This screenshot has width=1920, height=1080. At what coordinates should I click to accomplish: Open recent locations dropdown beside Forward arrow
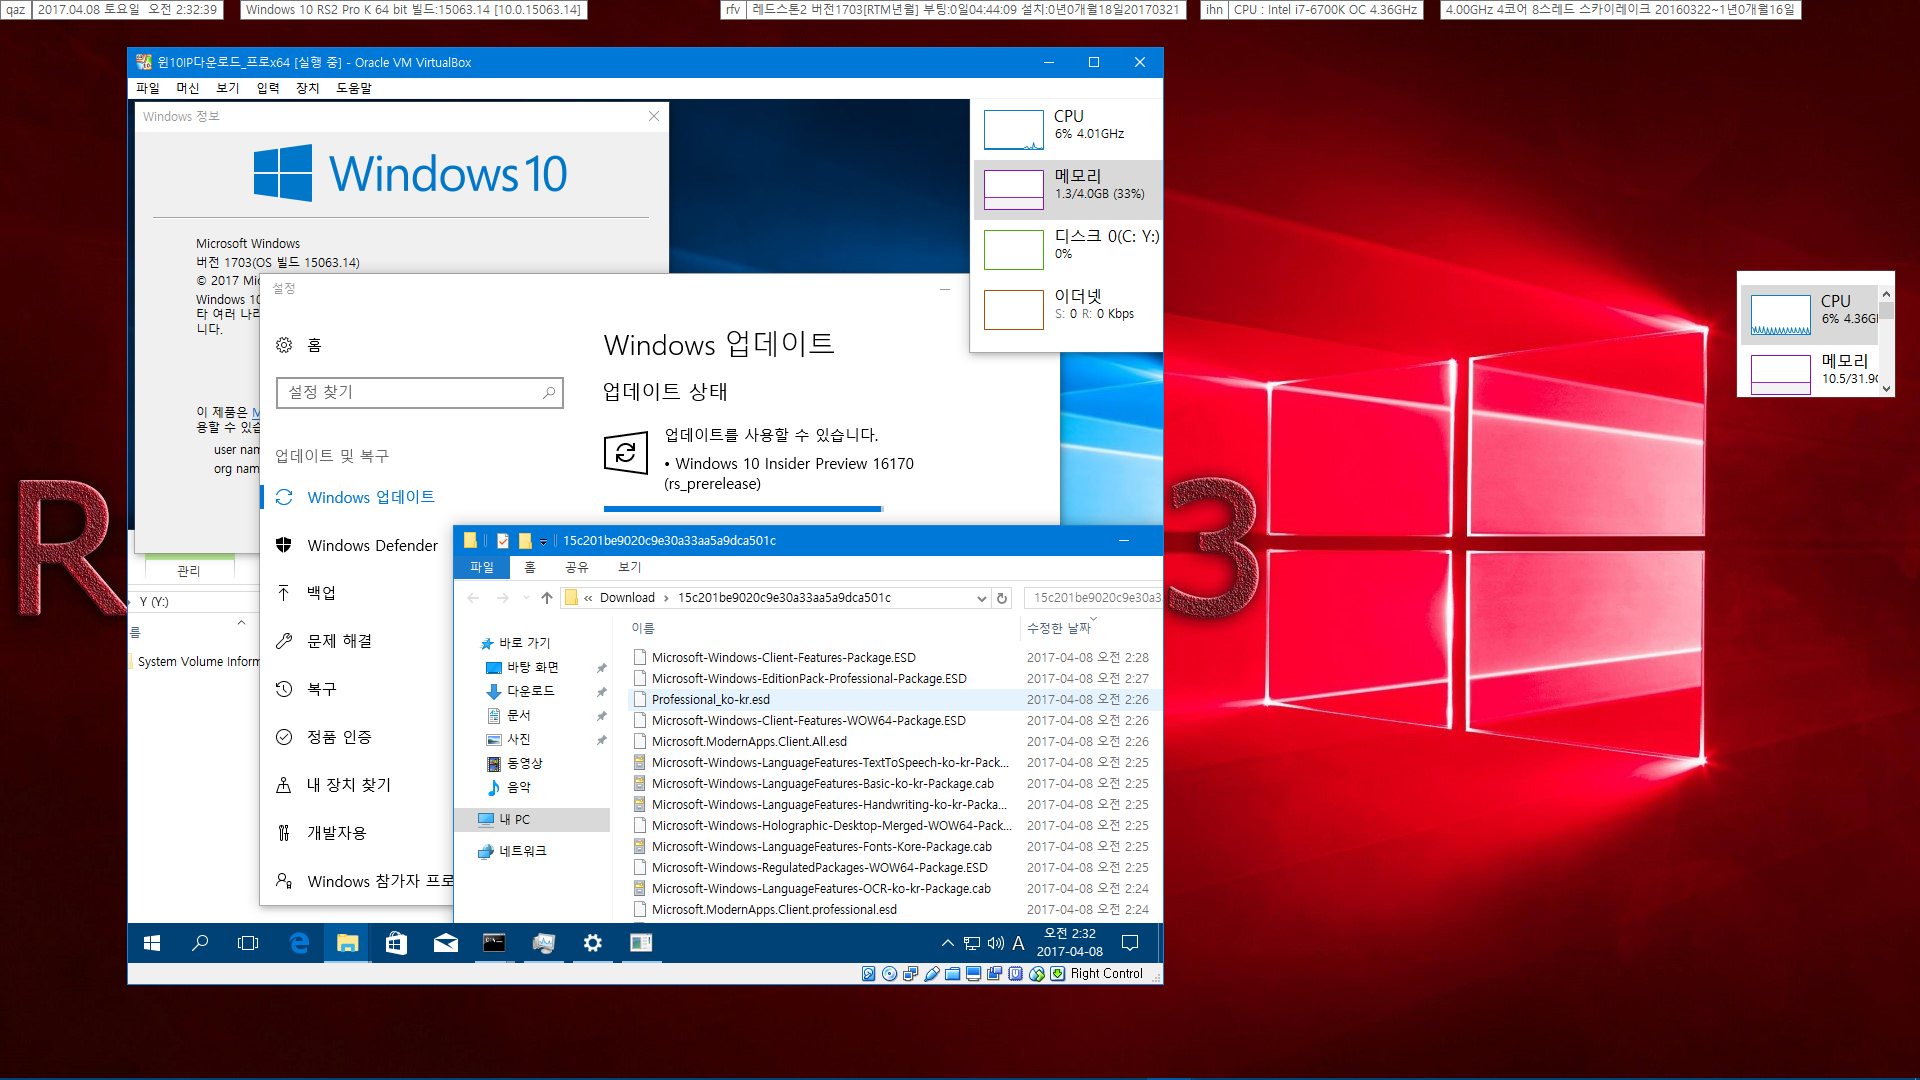click(527, 598)
